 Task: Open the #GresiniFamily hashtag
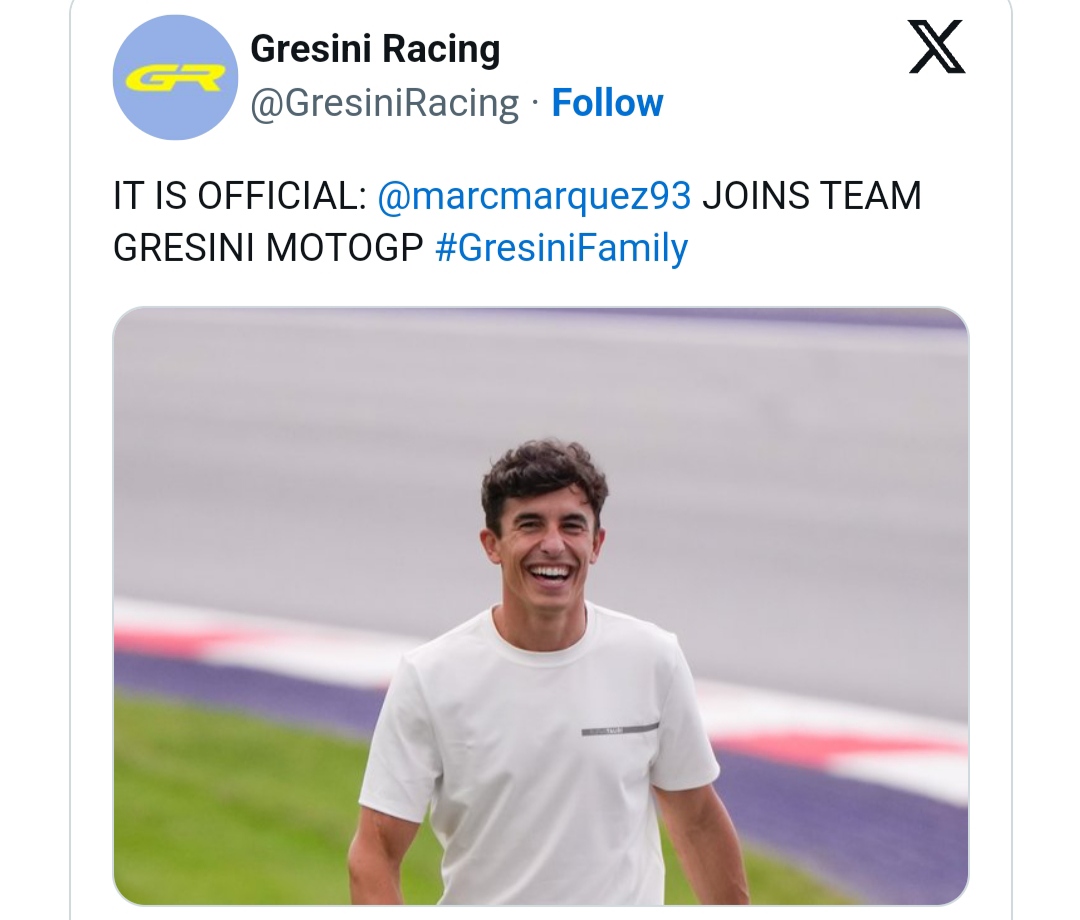coord(562,248)
